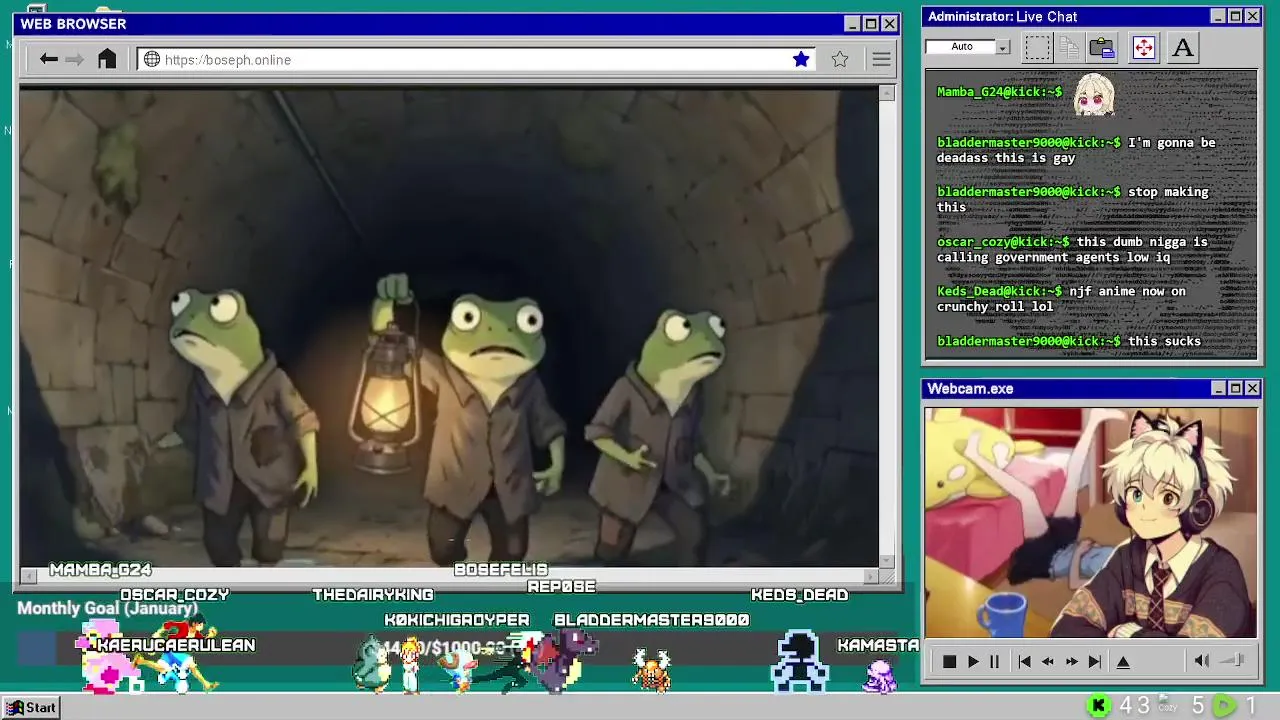Stop playback in Webcam.exe
This screenshot has width=1280, height=720.
949,662
